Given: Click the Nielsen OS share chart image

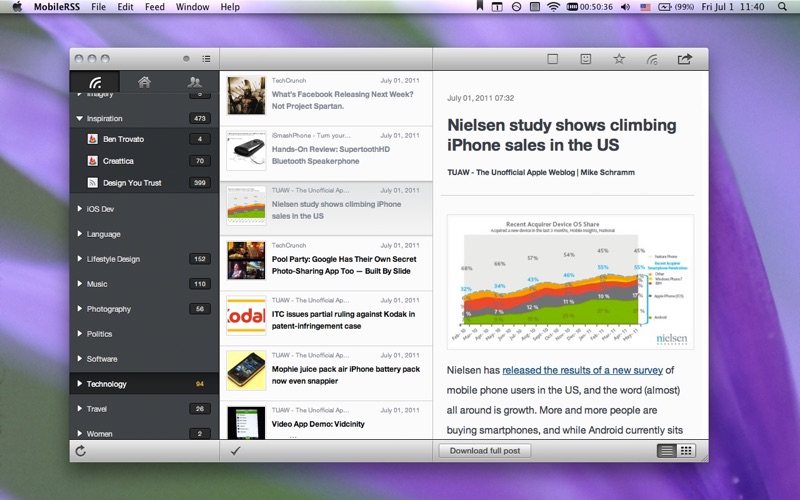Looking at the screenshot, I should (x=570, y=282).
